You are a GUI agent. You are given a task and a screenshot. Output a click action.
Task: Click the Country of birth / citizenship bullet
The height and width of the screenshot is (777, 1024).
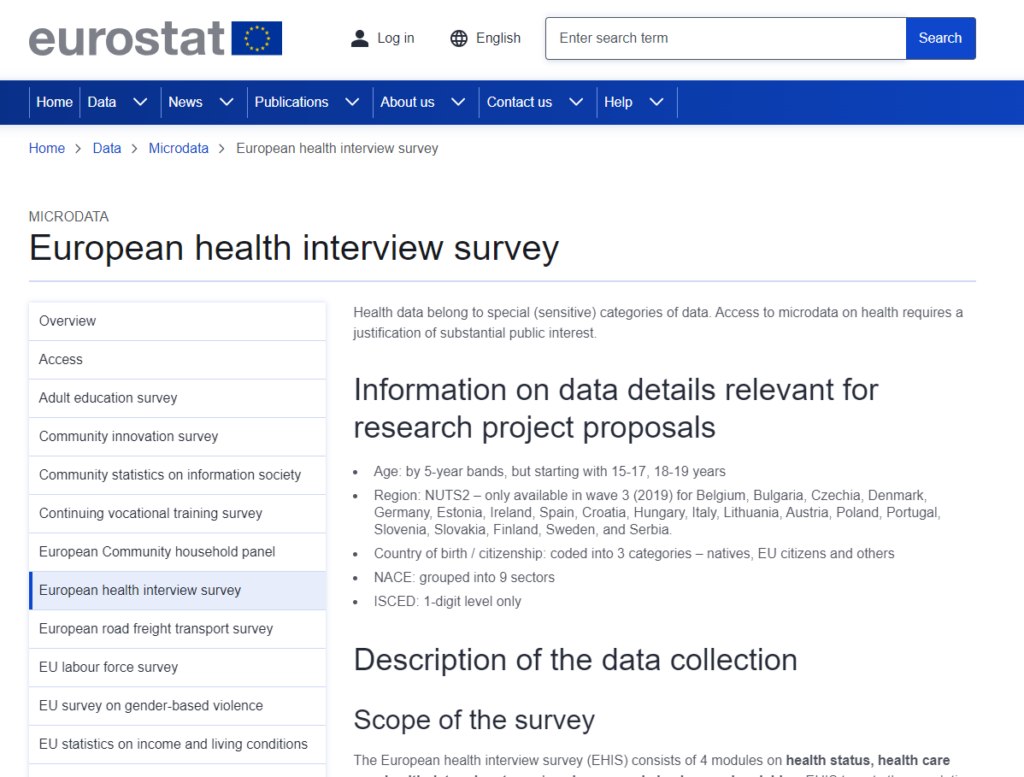click(x=633, y=554)
